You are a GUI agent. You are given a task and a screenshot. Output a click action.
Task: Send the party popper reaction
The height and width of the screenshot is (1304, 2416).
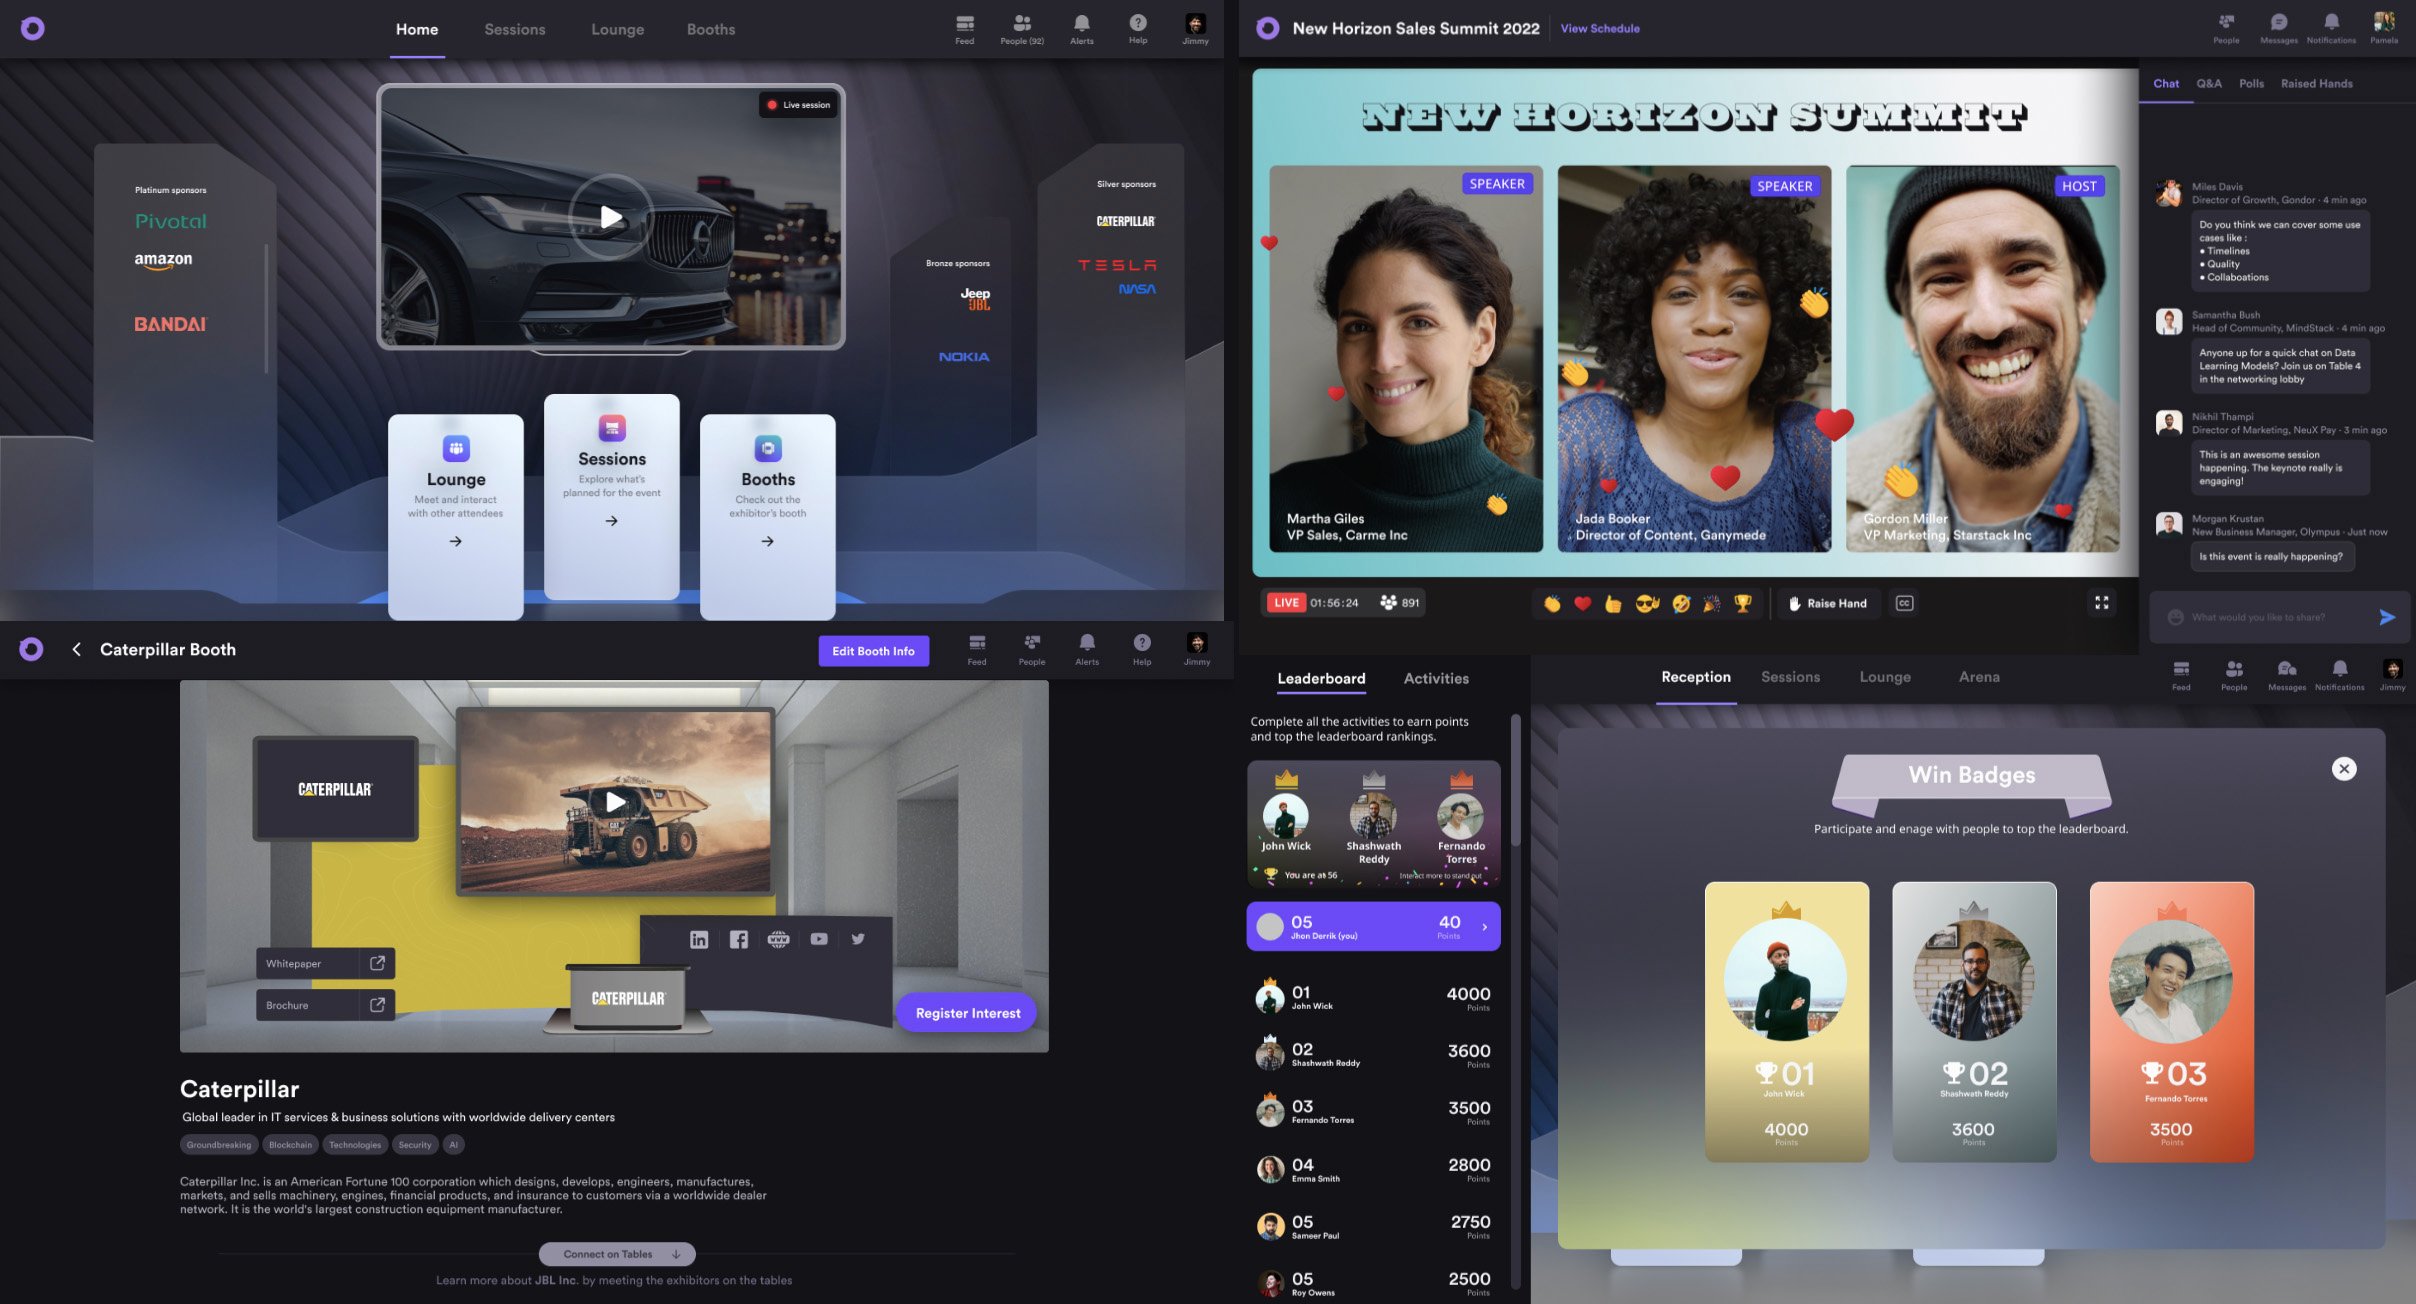coord(1712,603)
